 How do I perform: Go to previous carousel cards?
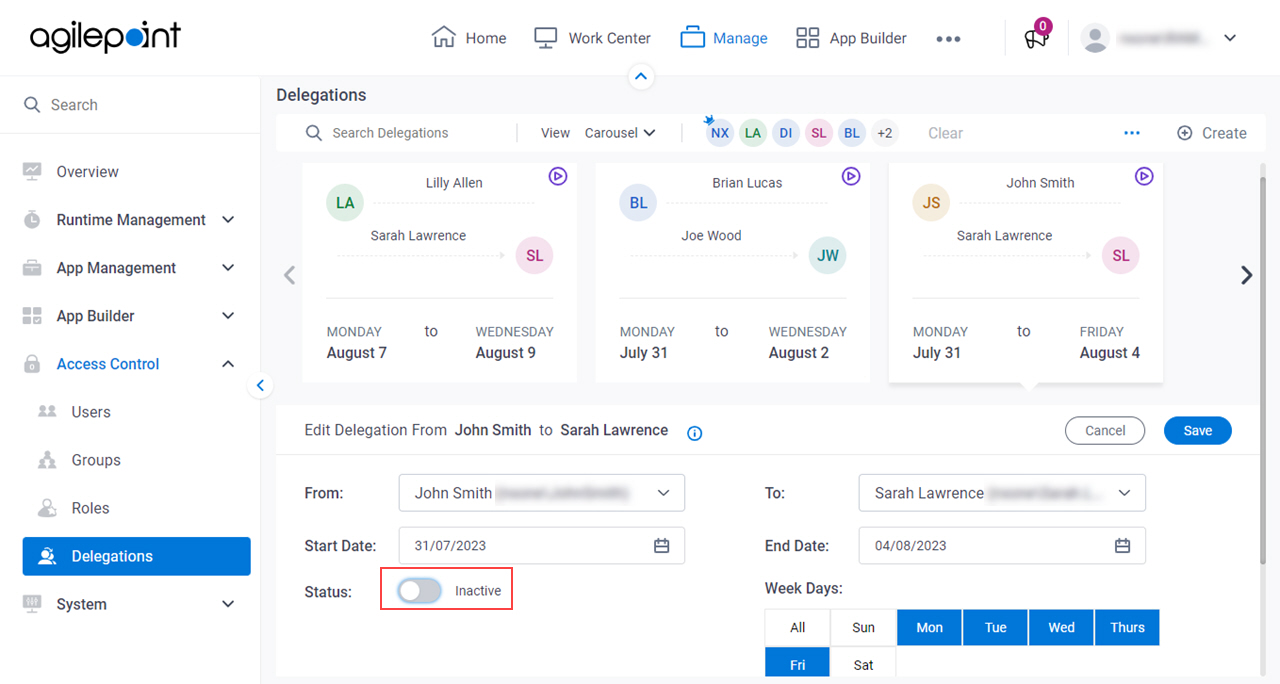point(289,275)
